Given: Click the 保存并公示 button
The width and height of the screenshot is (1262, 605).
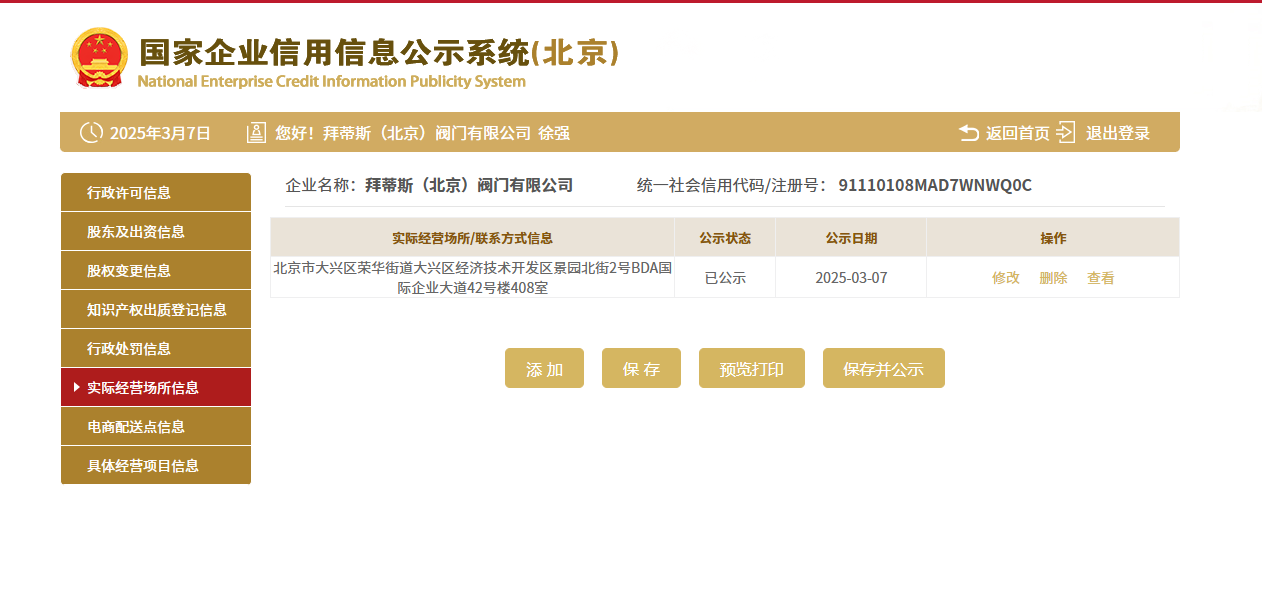Looking at the screenshot, I should 884,368.
